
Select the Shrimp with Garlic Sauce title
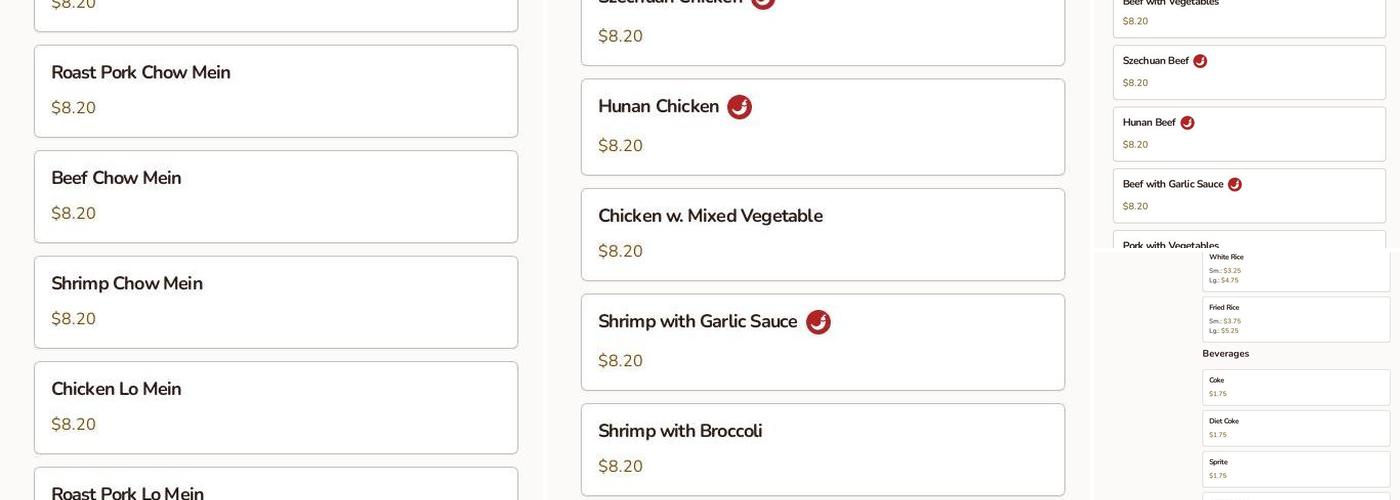[x=697, y=322]
